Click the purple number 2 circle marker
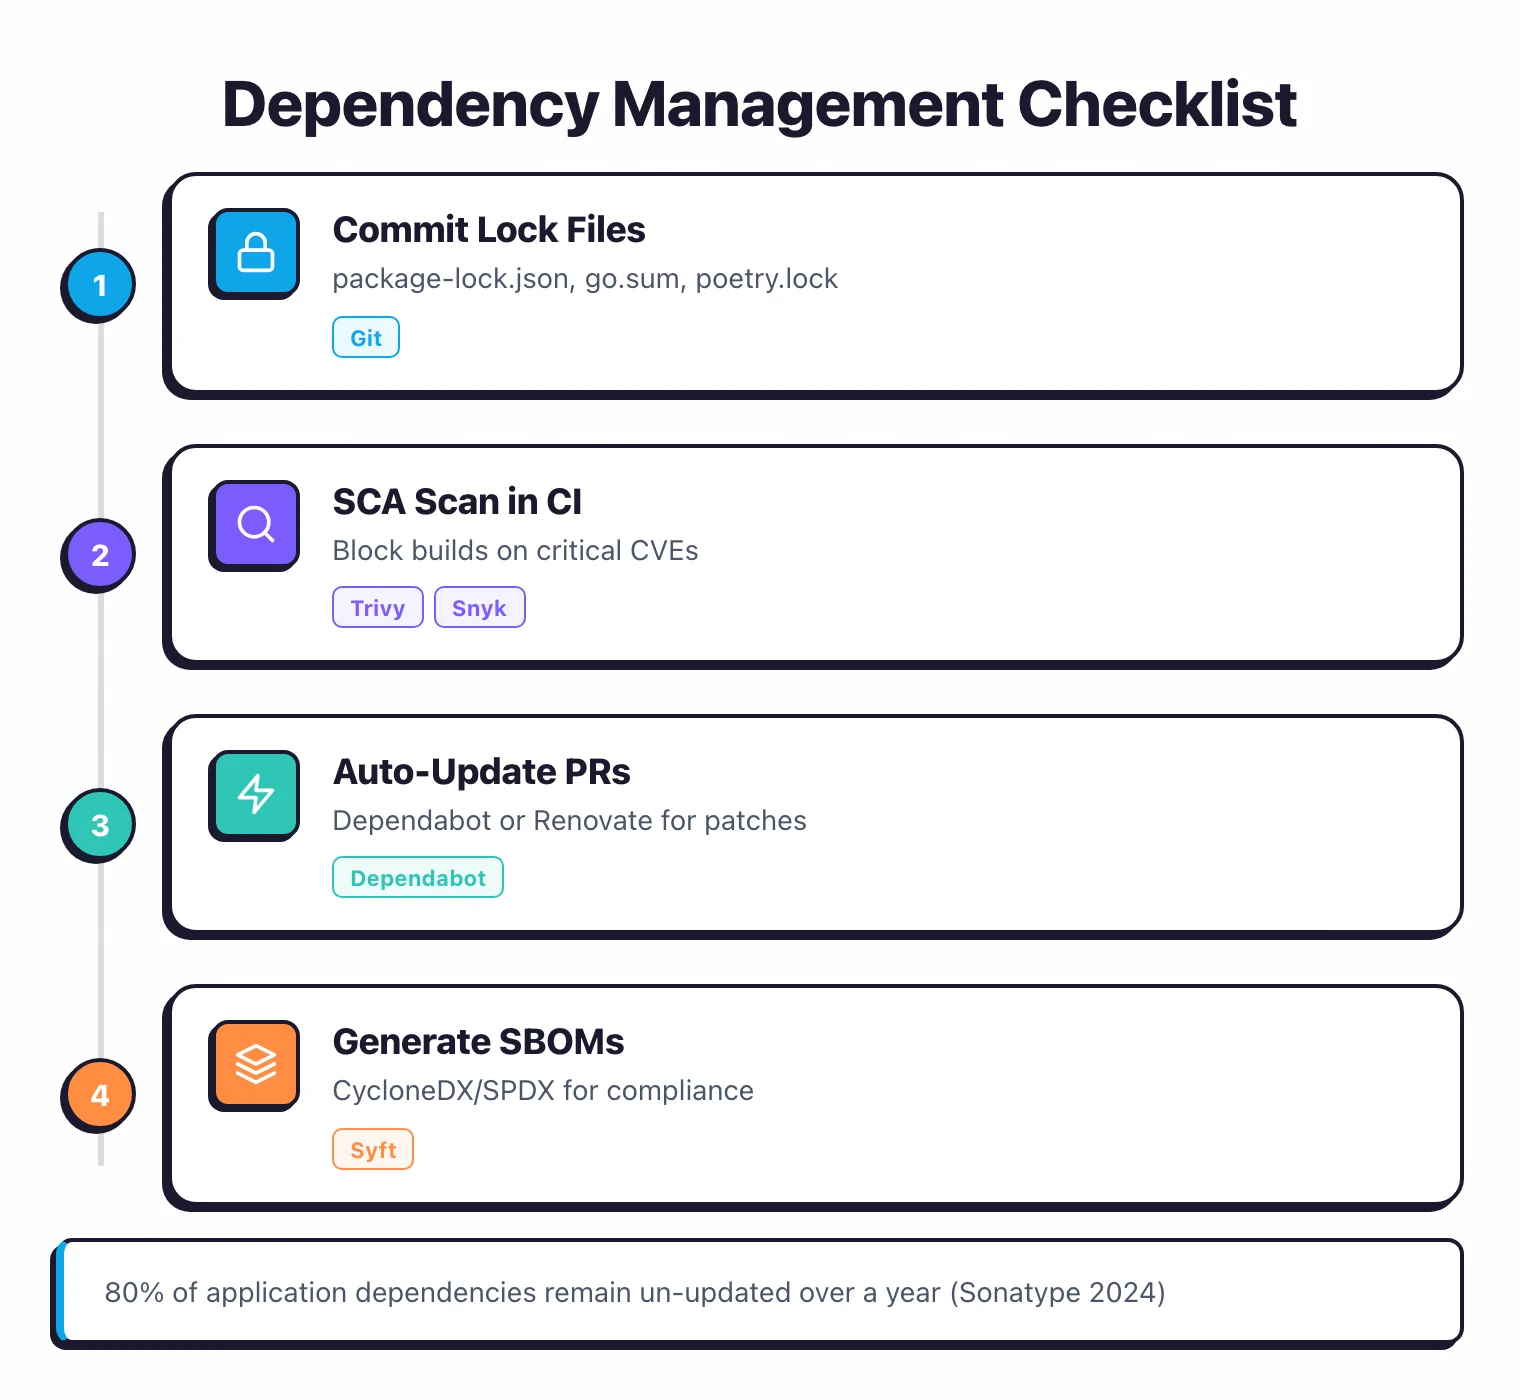The height and width of the screenshot is (1400, 1520). [x=98, y=555]
